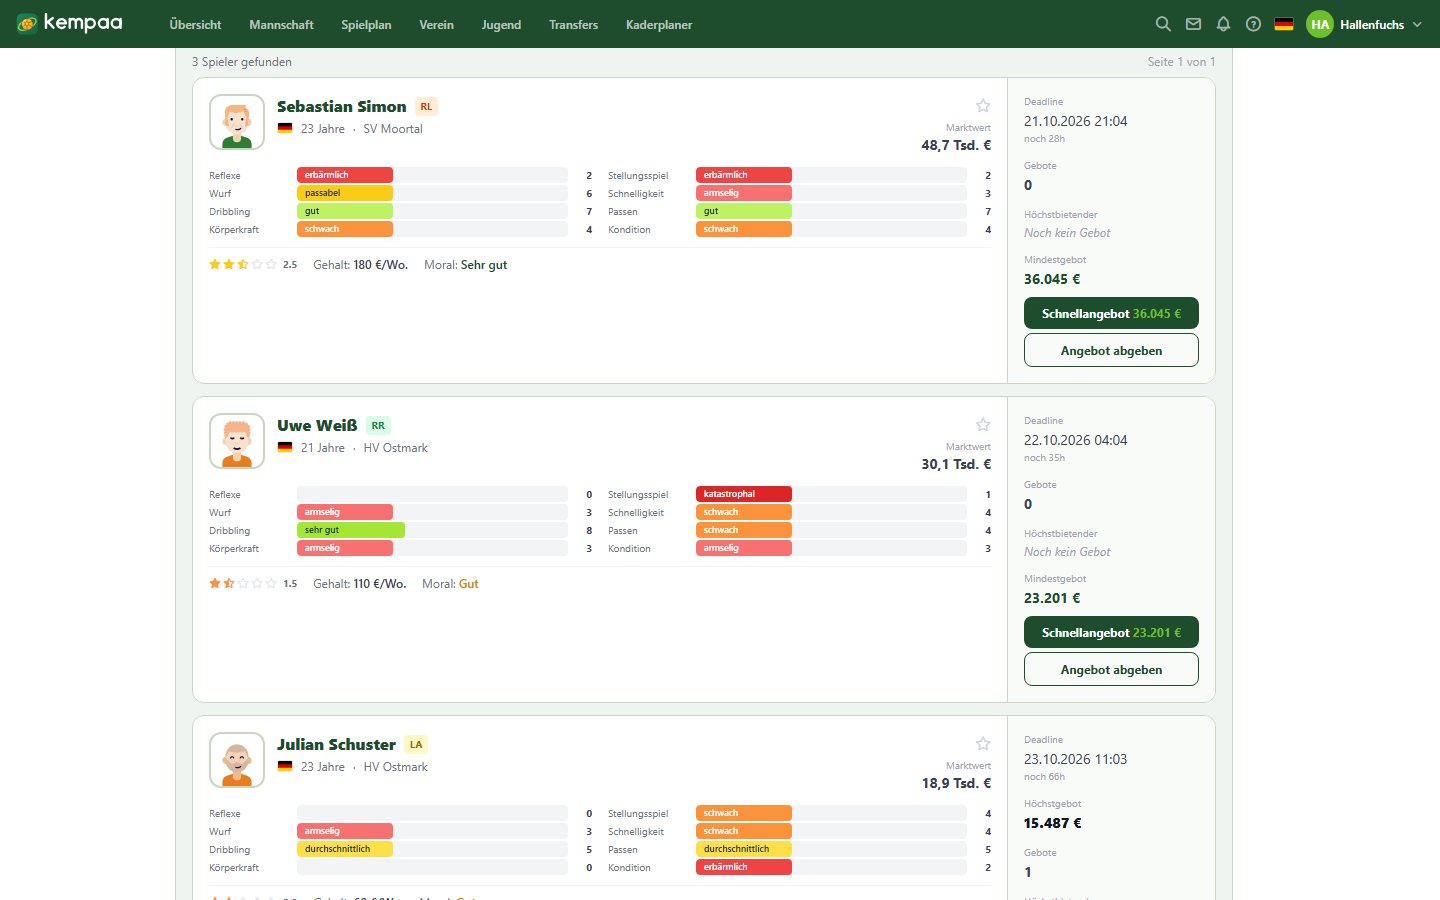Favorite Sebastian Simon with the star
This screenshot has width=1440, height=900.
[983, 106]
